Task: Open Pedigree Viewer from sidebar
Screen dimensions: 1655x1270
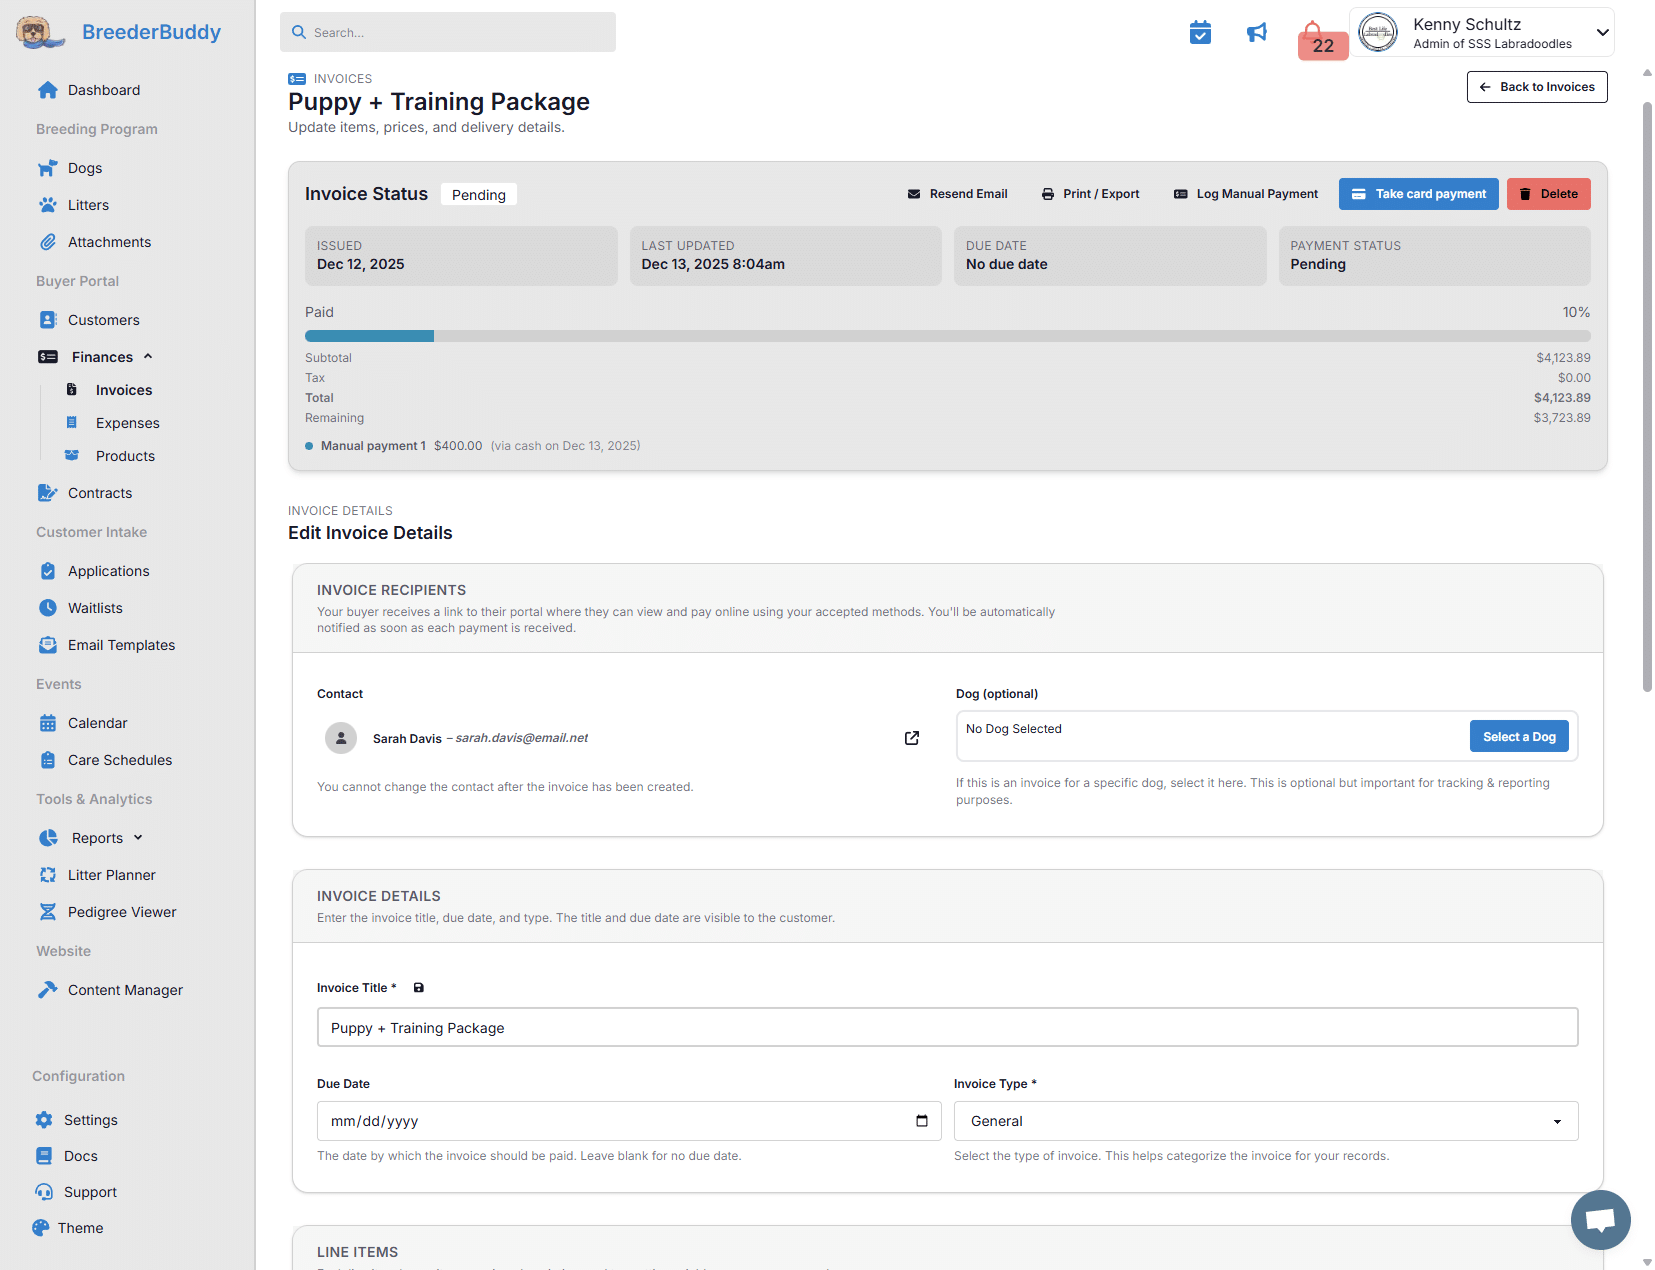Action: tap(122, 912)
